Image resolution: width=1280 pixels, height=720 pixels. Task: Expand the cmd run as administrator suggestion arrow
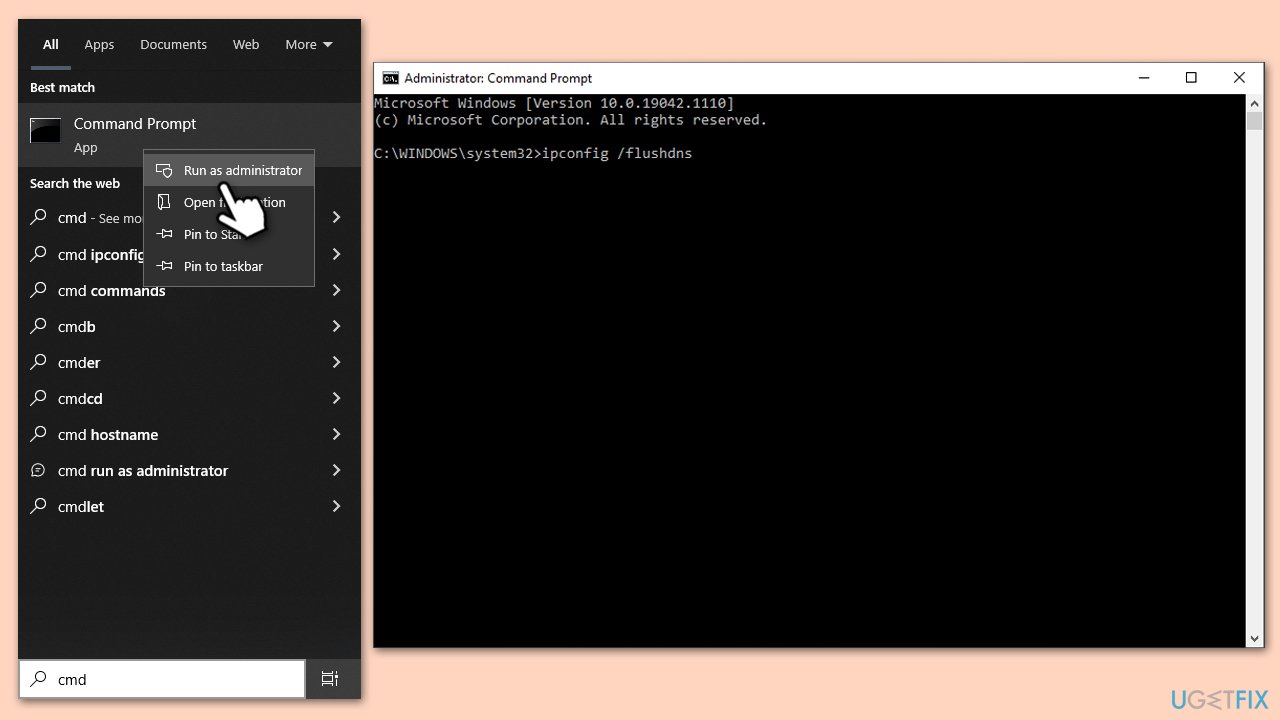(x=337, y=470)
